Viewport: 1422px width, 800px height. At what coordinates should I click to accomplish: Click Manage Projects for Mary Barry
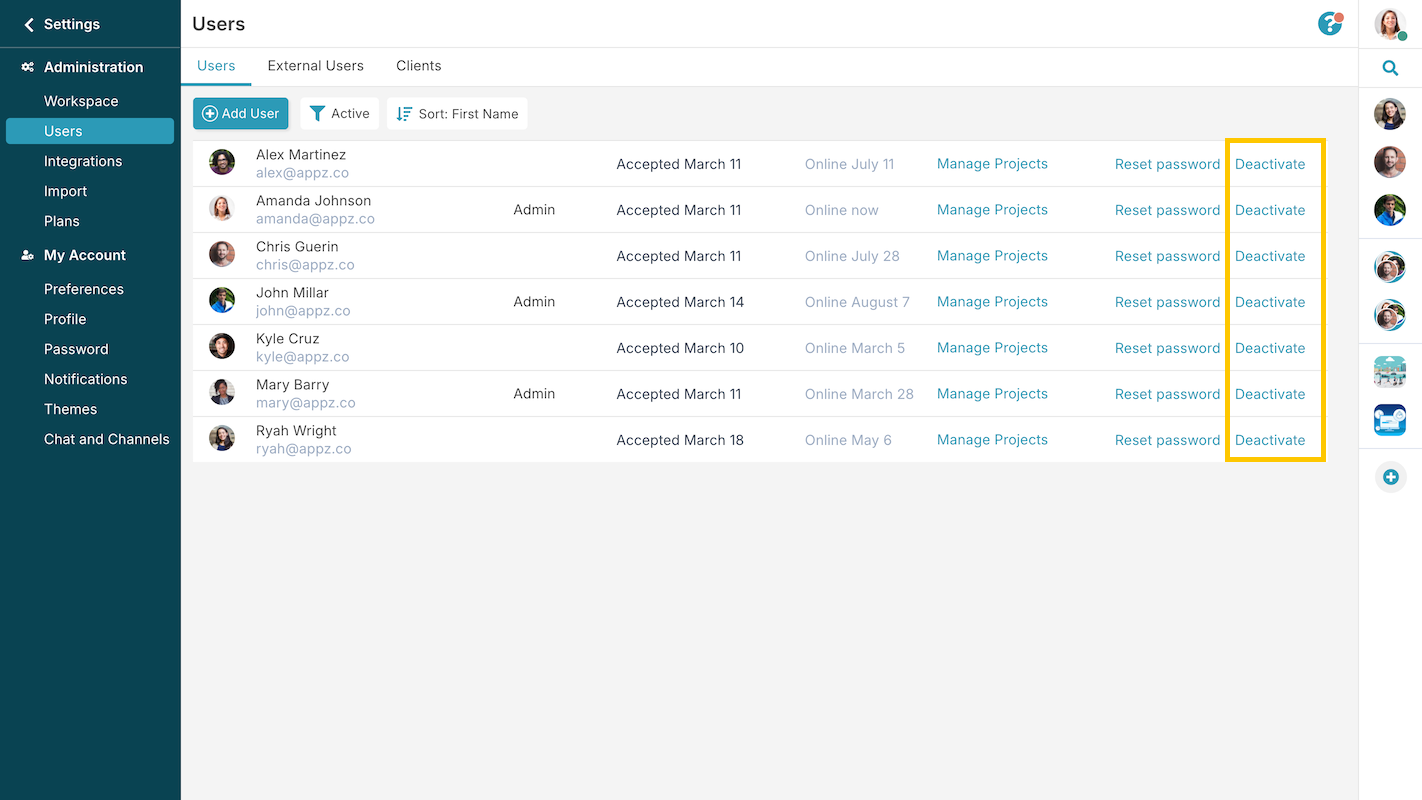pyautogui.click(x=992, y=394)
